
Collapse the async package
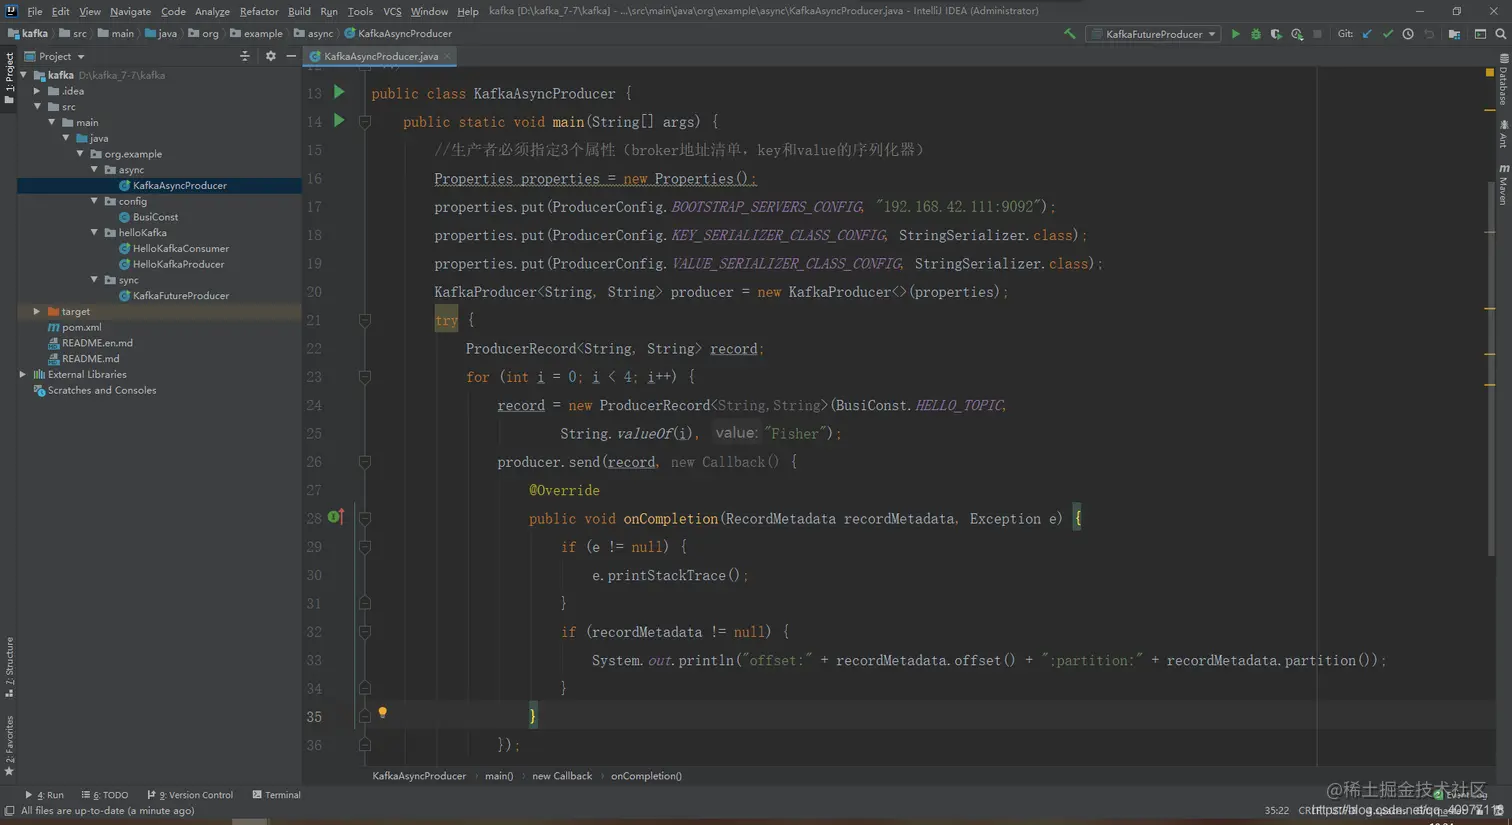click(x=95, y=170)
